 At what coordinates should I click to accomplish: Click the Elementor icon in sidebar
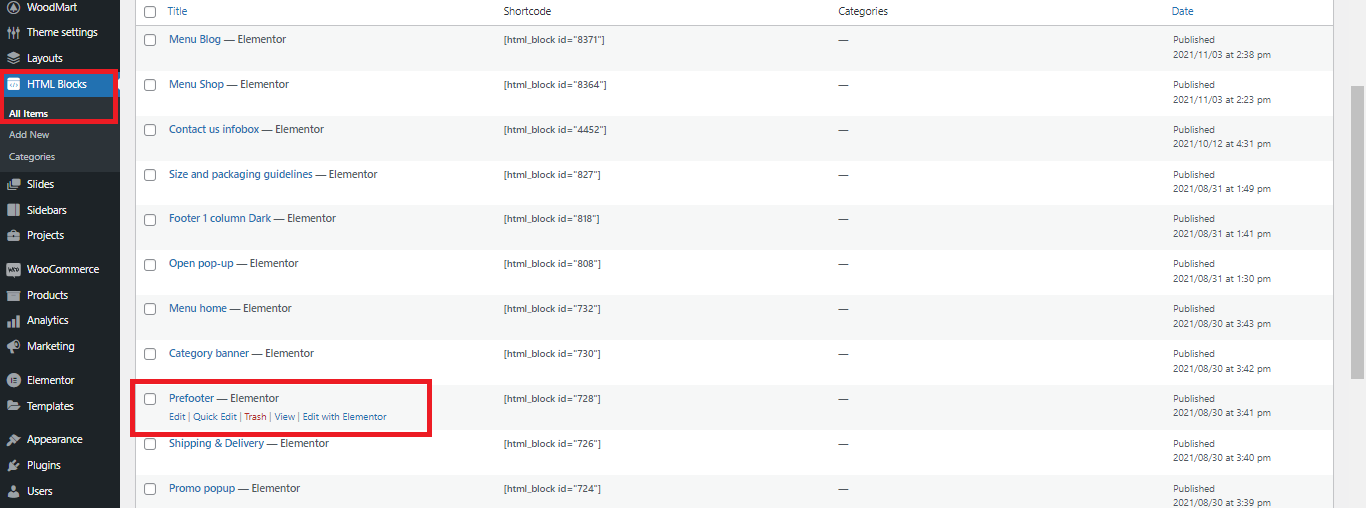[13, 380]
